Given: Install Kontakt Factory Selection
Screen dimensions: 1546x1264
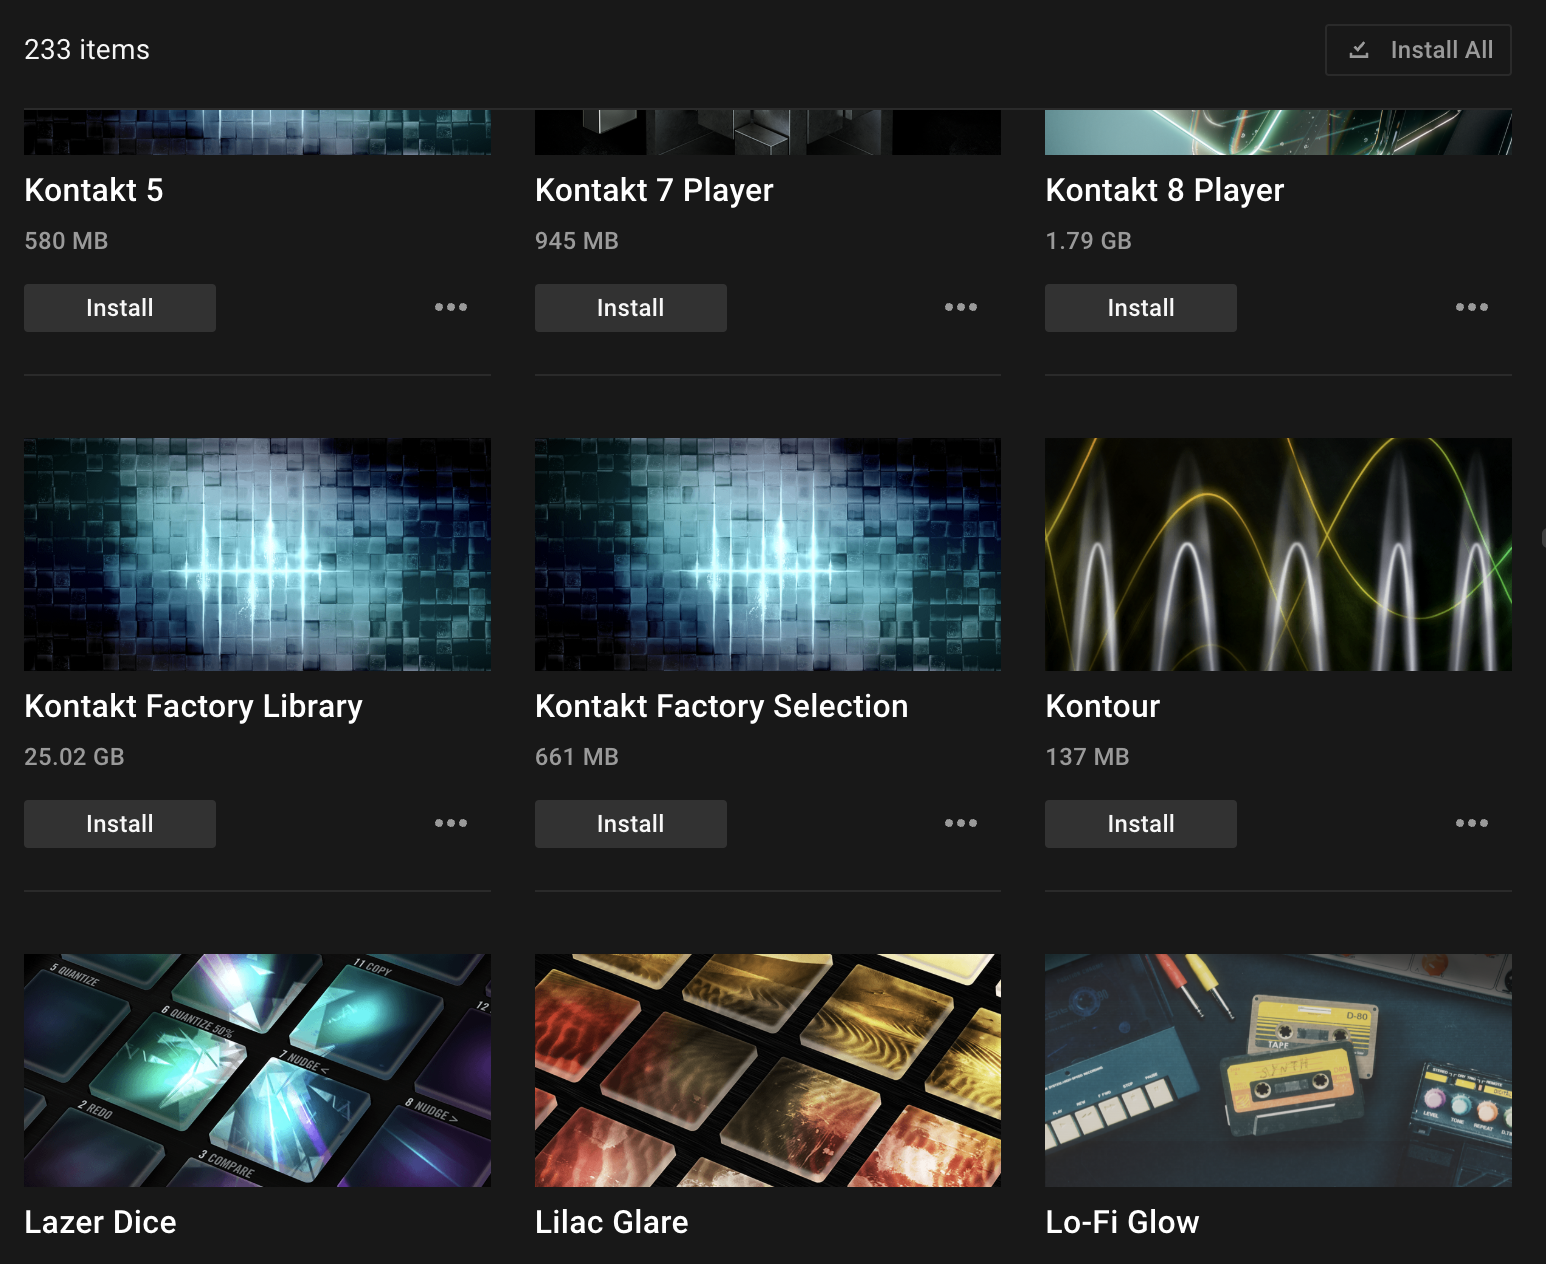Looking at the screenshot, I should pyautogui.click(x=631, y=824).
